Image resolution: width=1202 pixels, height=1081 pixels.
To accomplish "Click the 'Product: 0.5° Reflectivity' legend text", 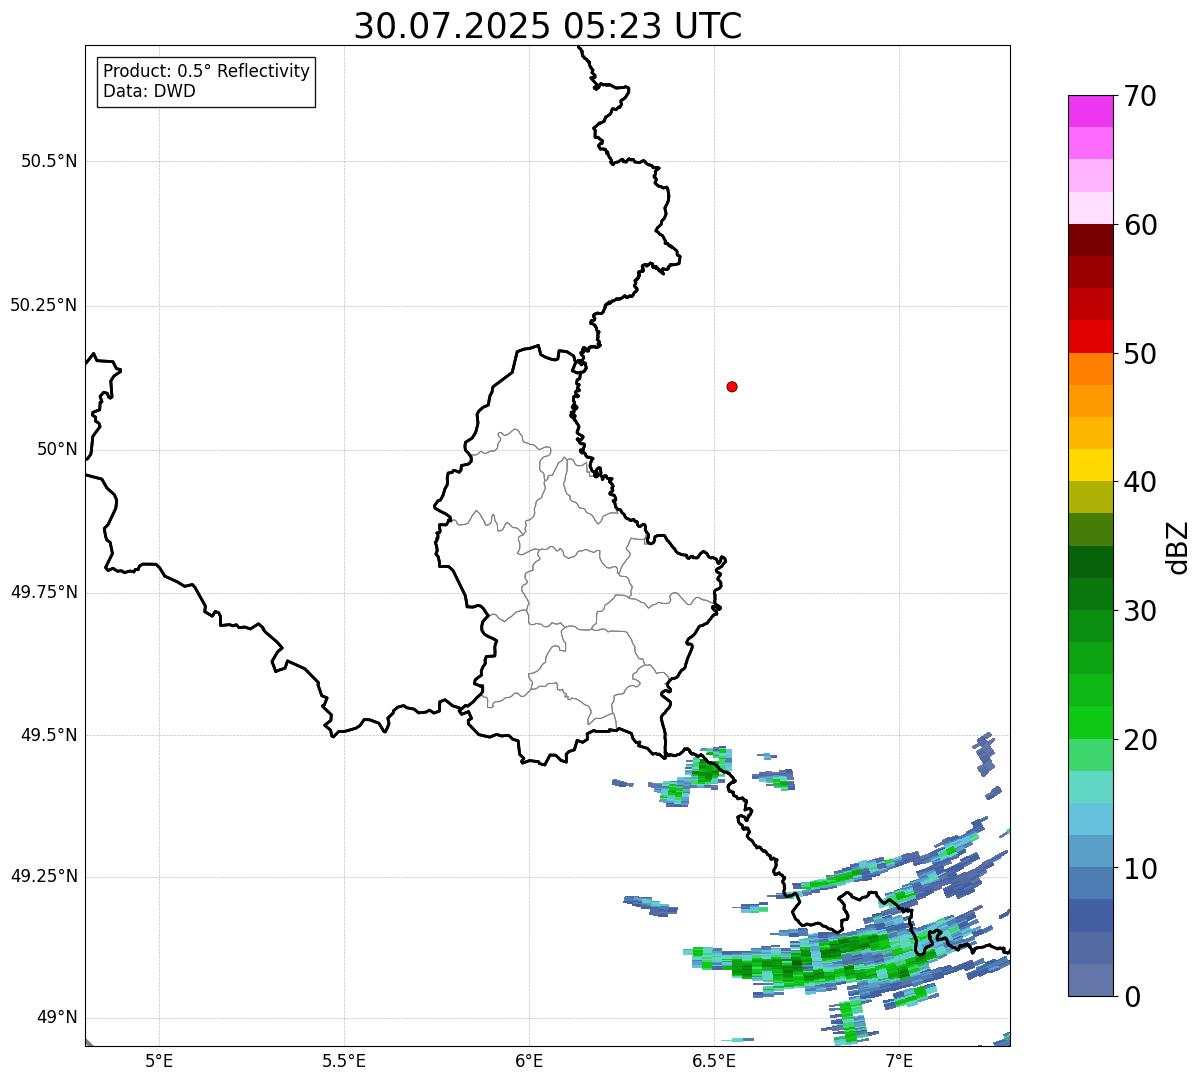I will click(206, 72).
